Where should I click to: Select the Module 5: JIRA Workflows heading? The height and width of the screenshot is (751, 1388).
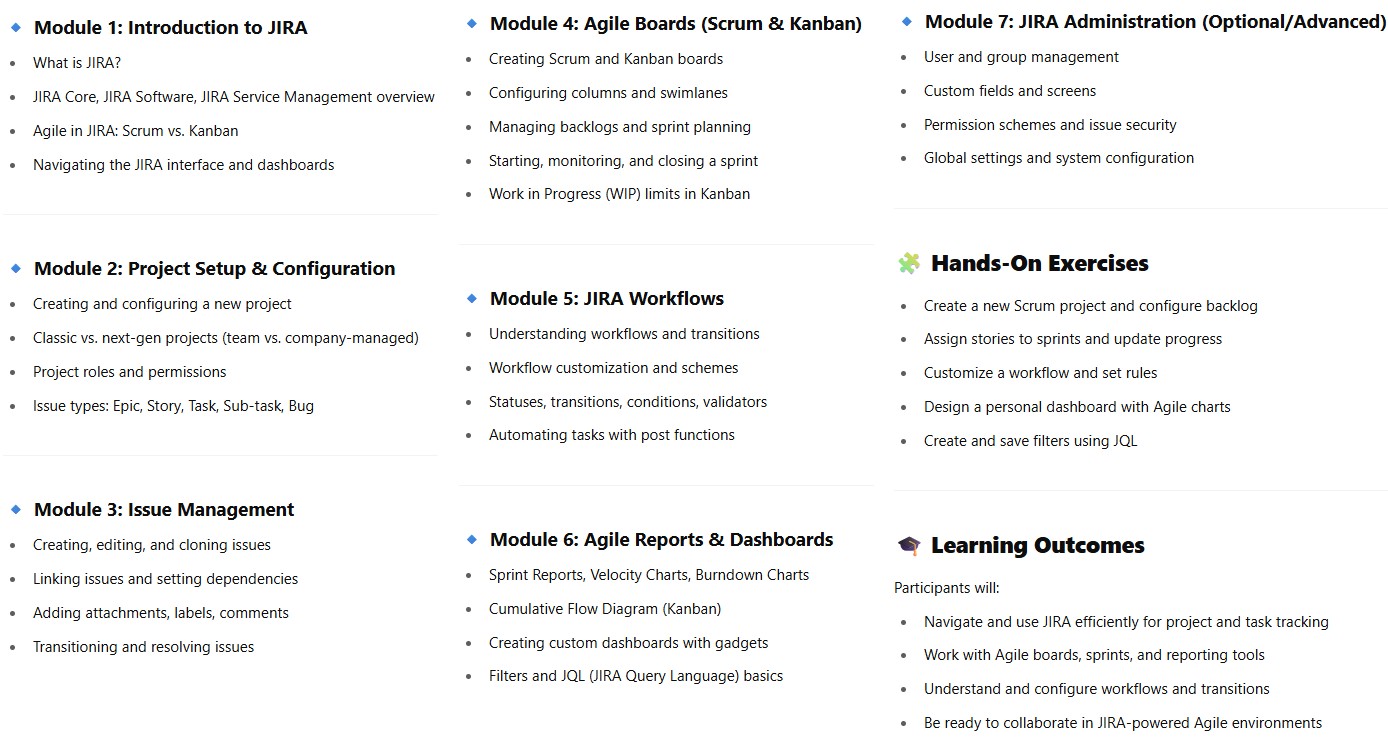coord(607,298)
